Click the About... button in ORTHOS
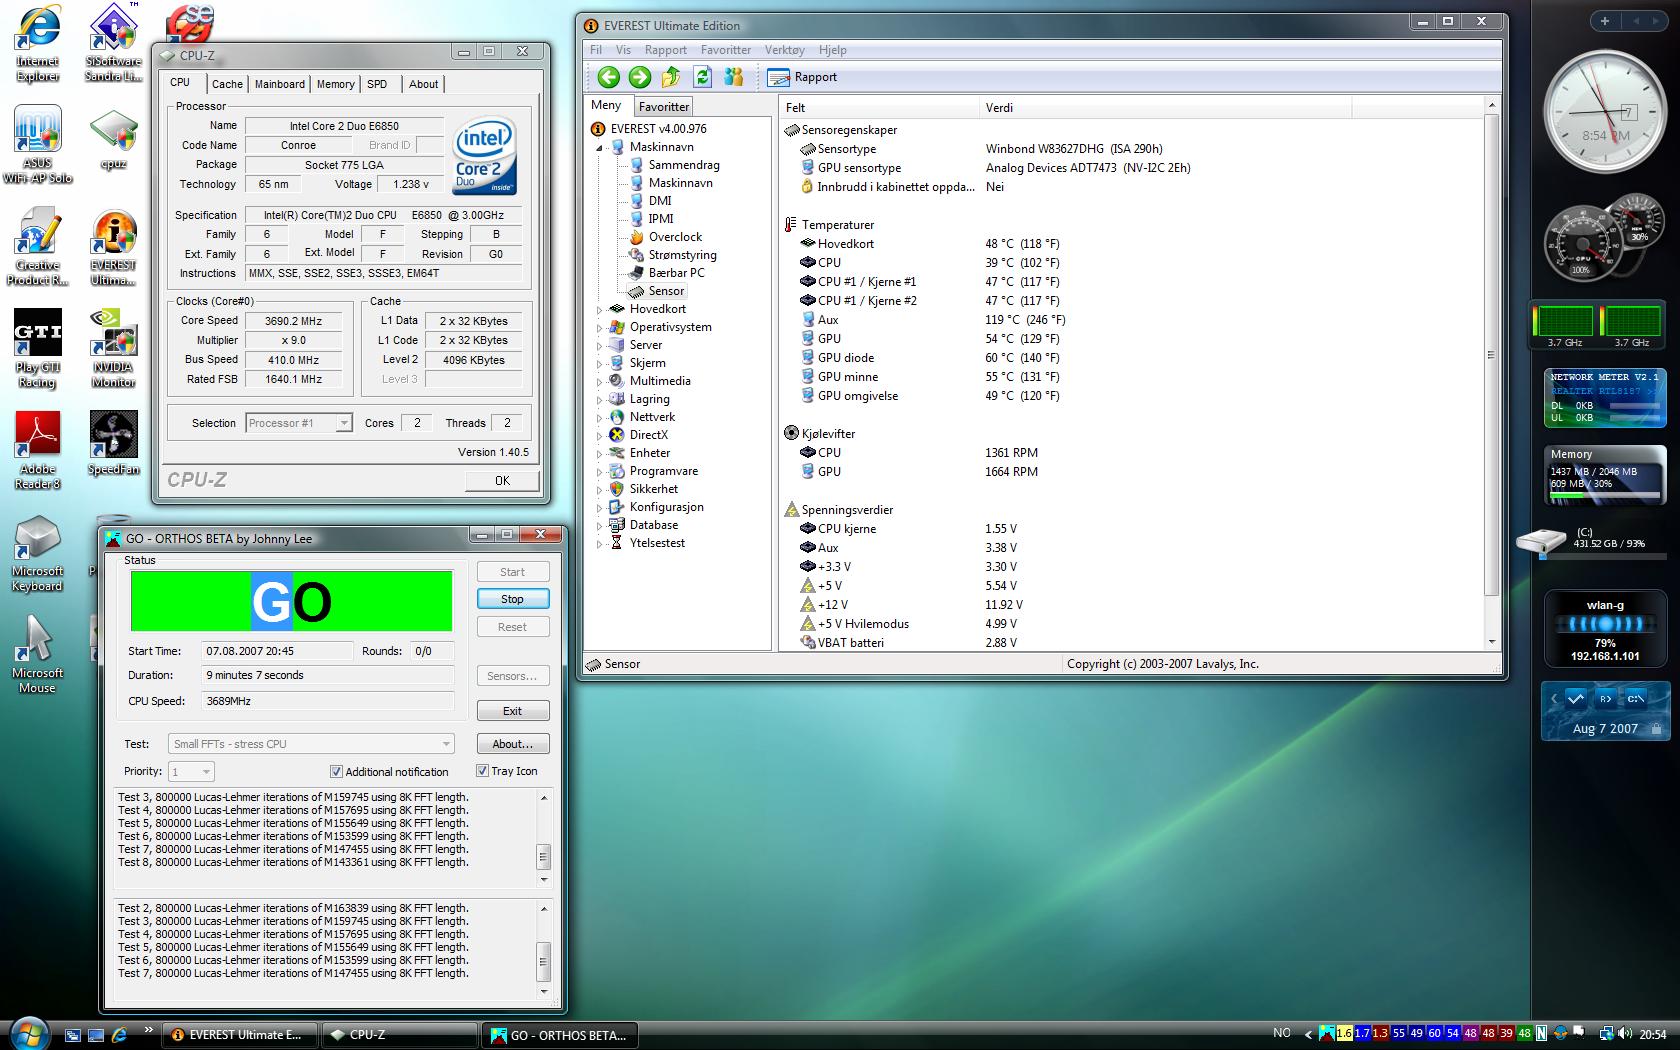 [x=512, y=744]
